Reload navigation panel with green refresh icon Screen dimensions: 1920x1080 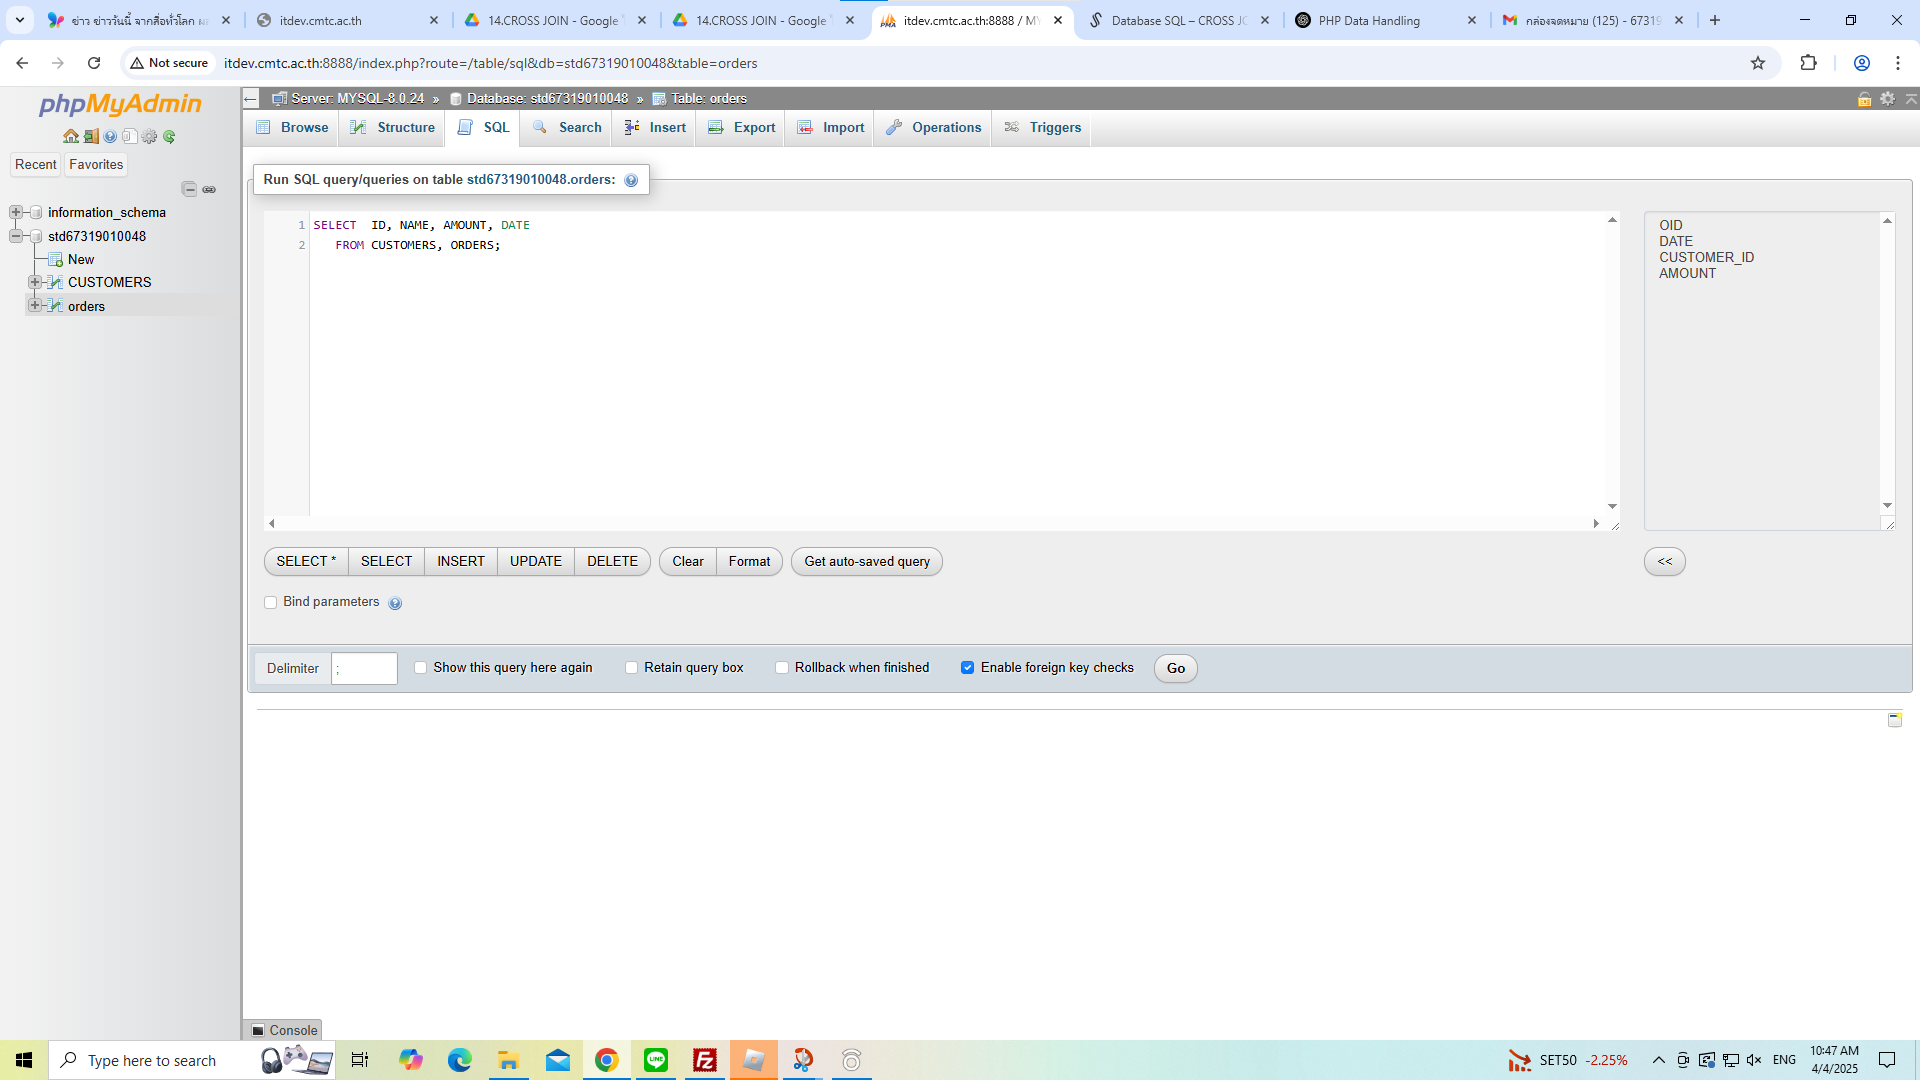click(169, 136)
